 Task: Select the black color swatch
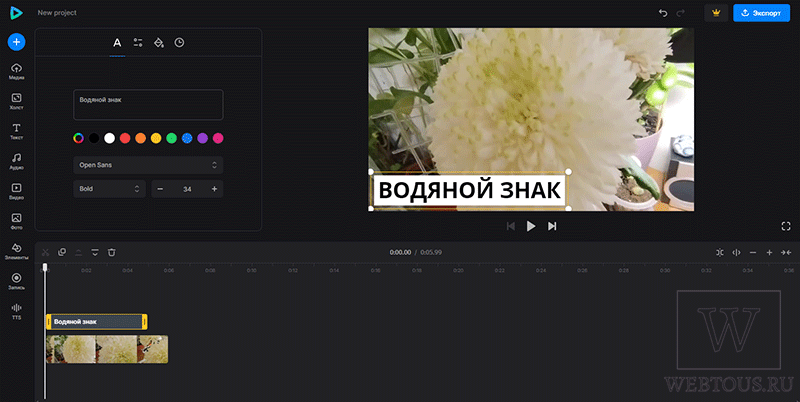tap(94, 138)
